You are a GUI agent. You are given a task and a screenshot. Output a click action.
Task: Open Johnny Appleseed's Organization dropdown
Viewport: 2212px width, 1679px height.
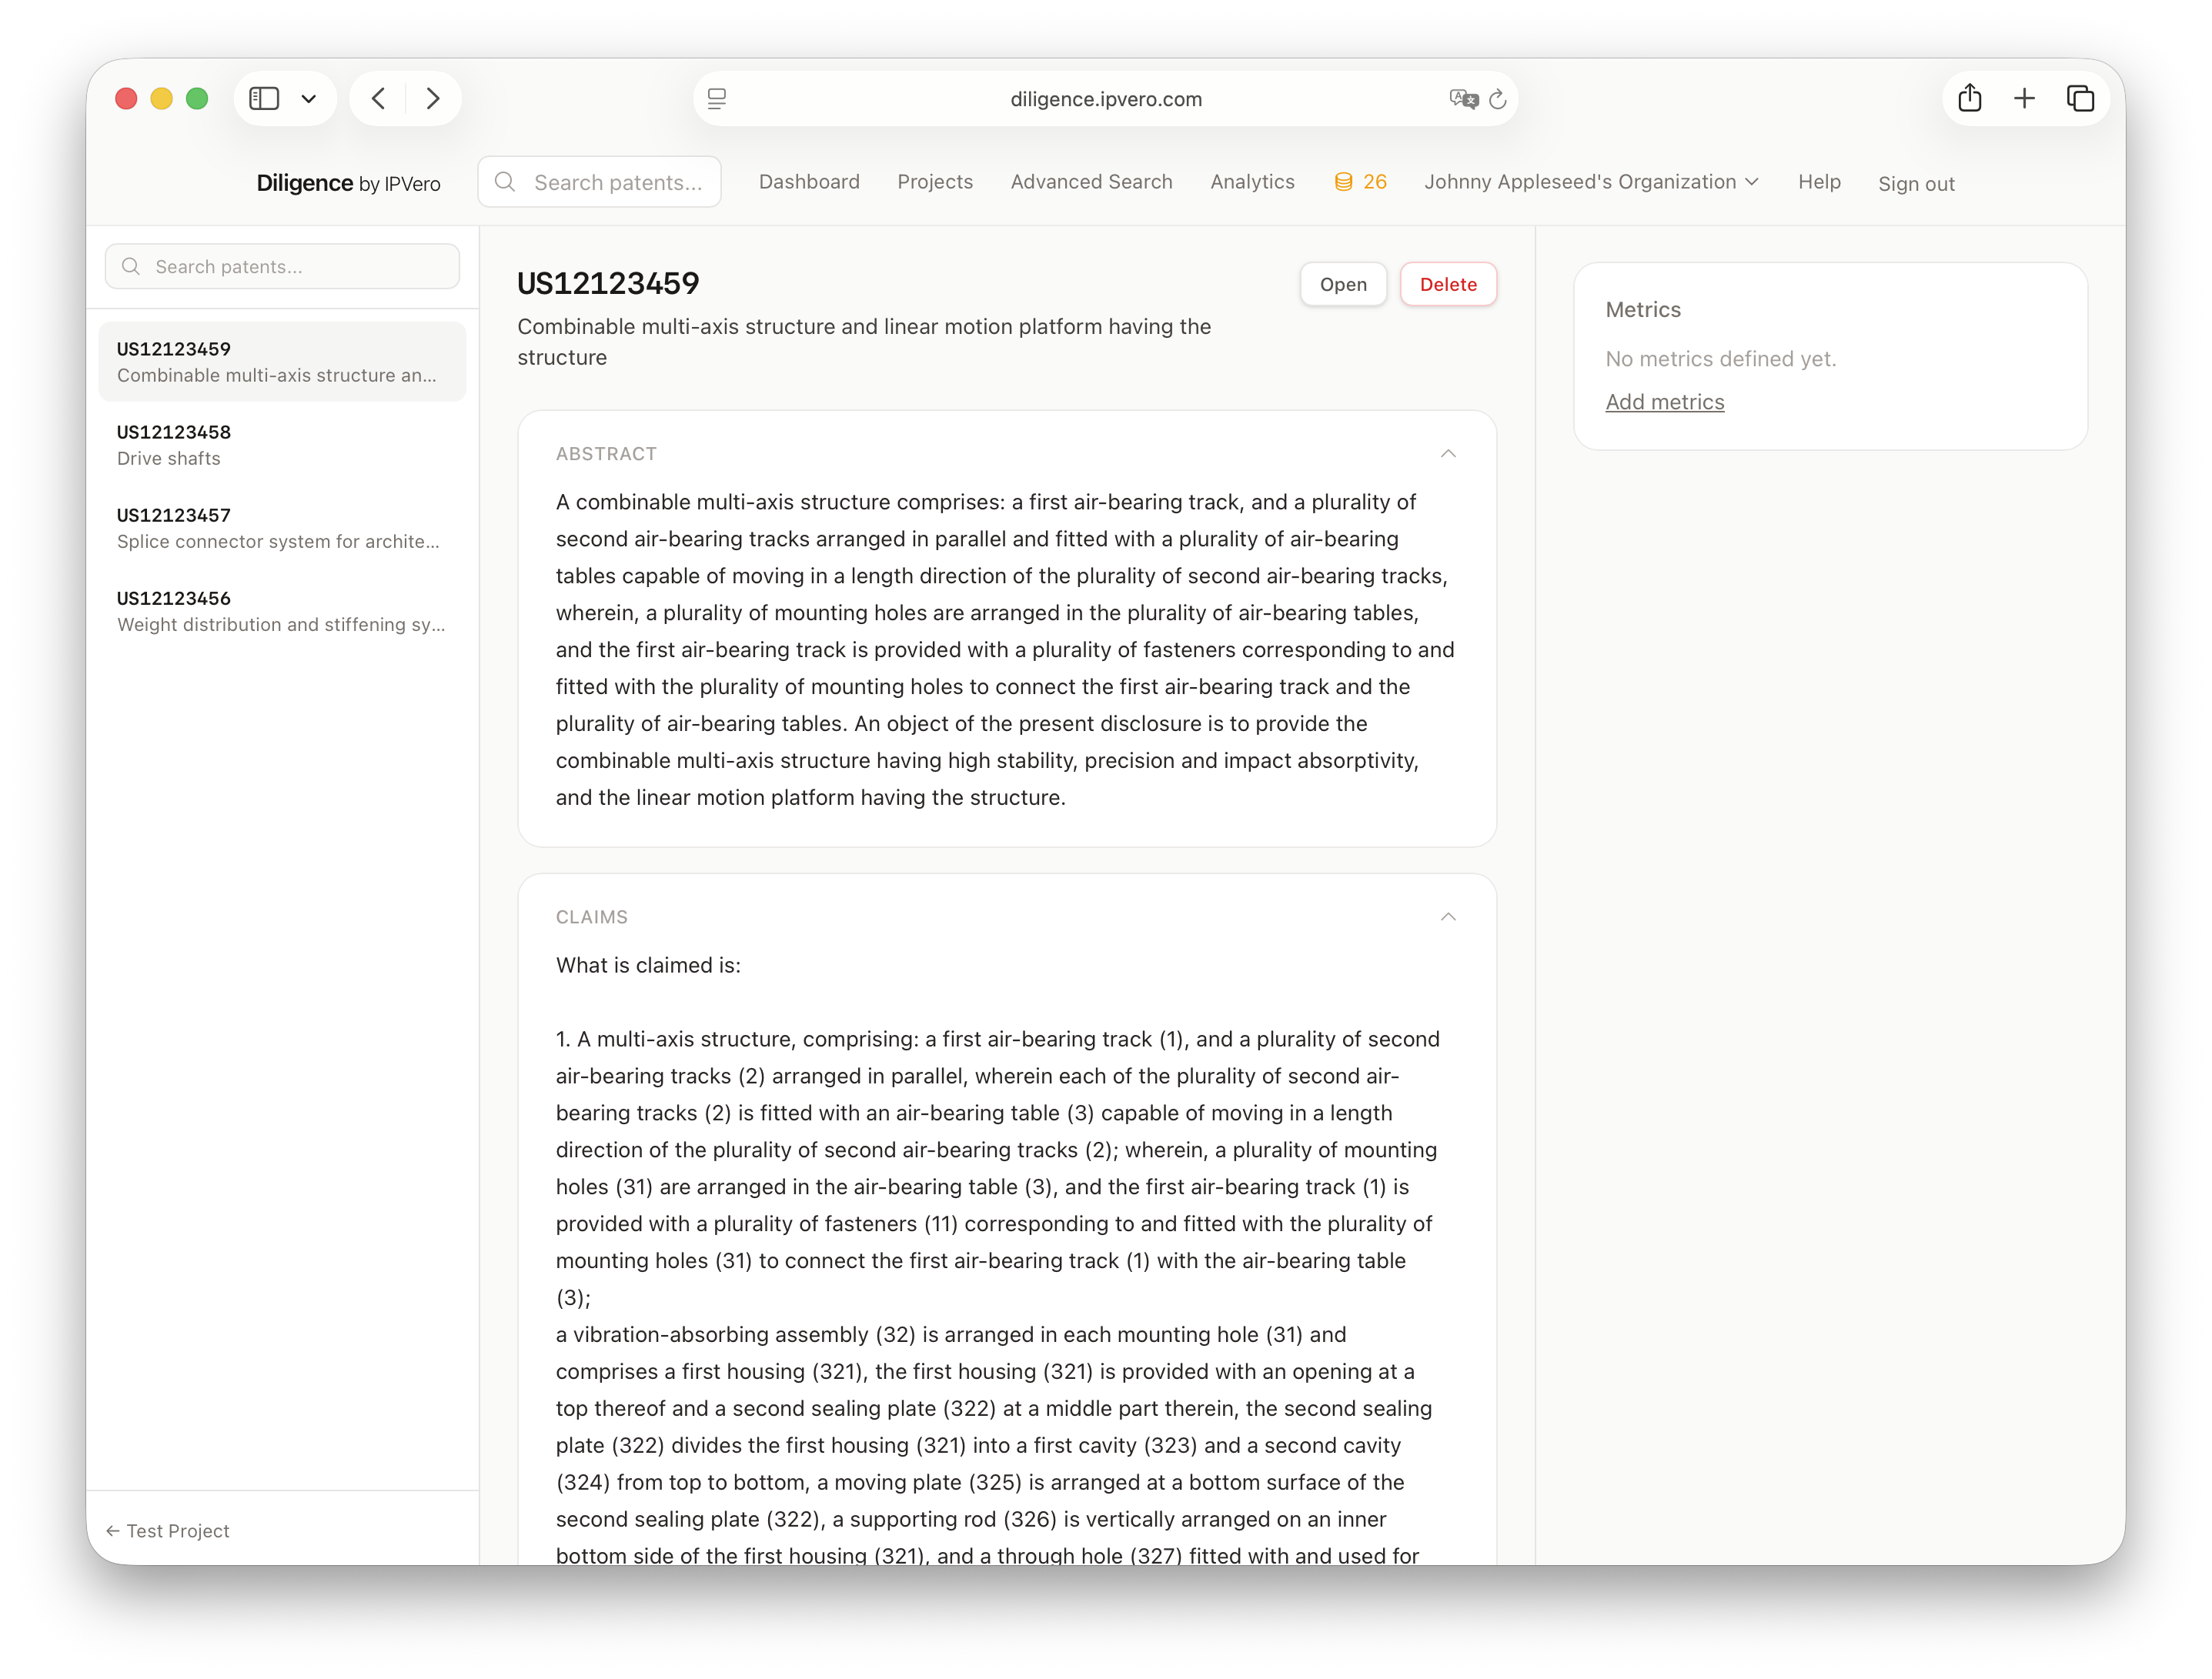pos(1590,182)
